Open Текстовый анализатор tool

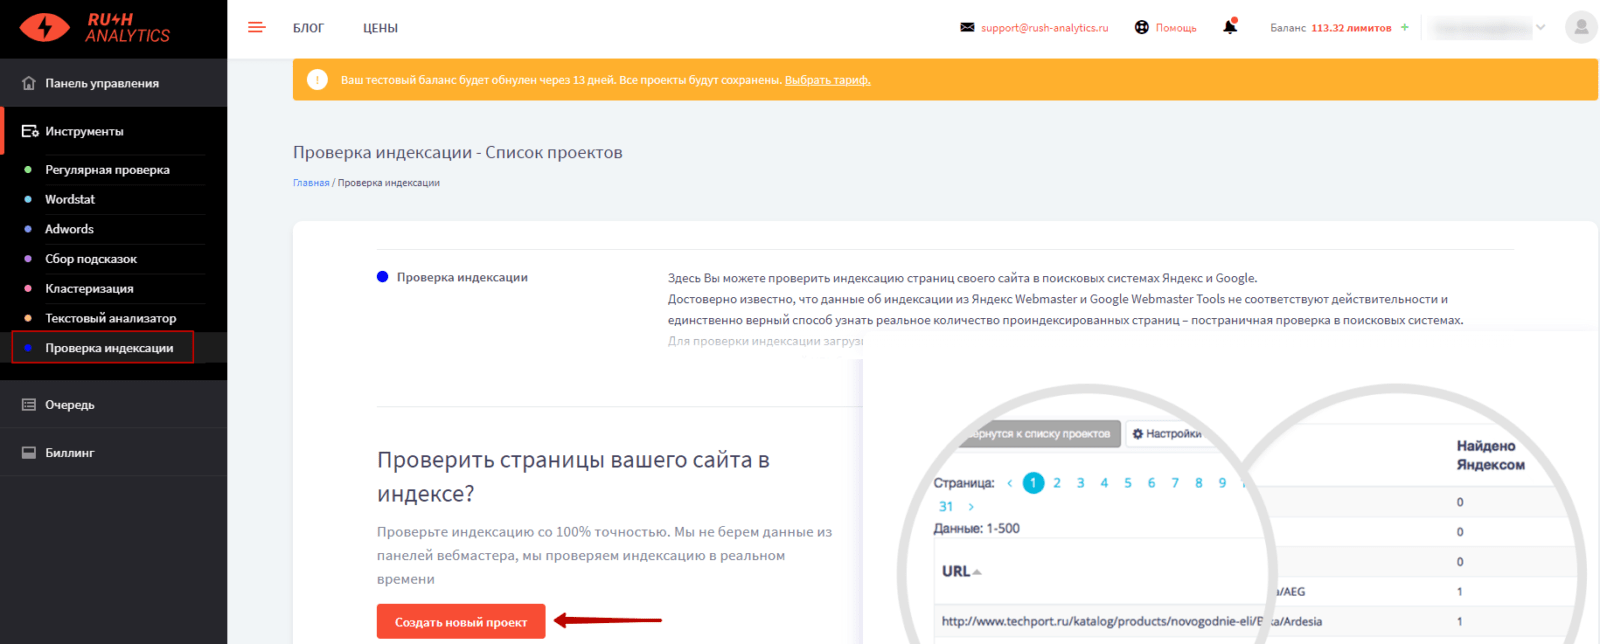[x=110, y=318]
